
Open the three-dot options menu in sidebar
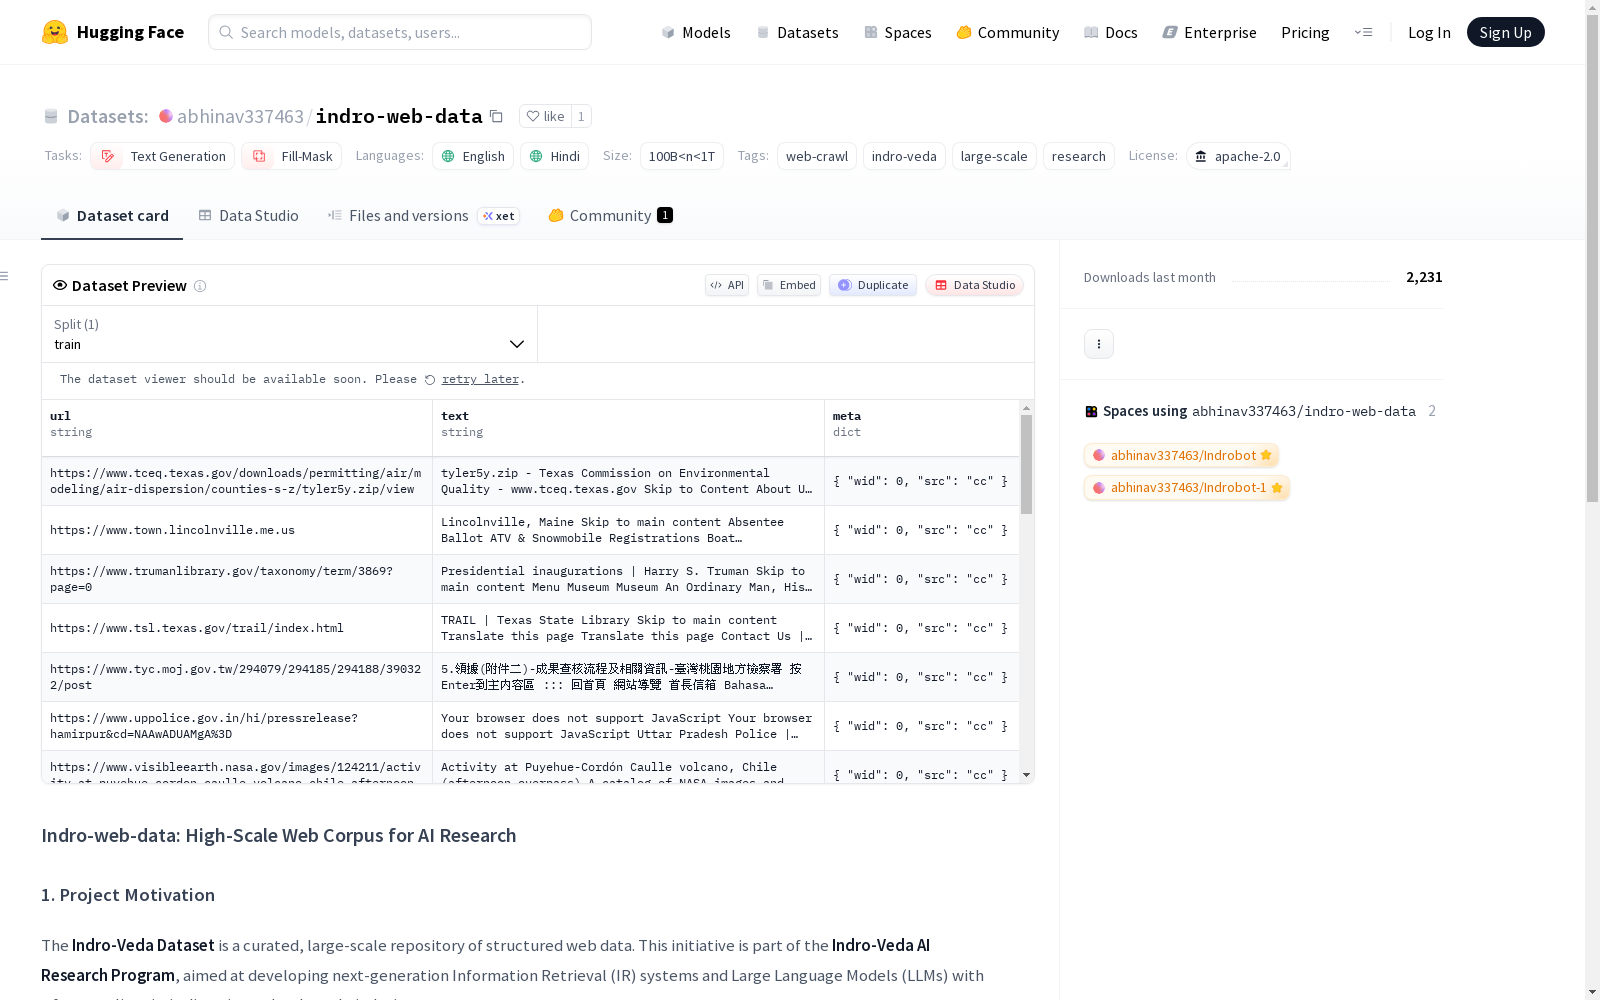tap(1099, 344)
